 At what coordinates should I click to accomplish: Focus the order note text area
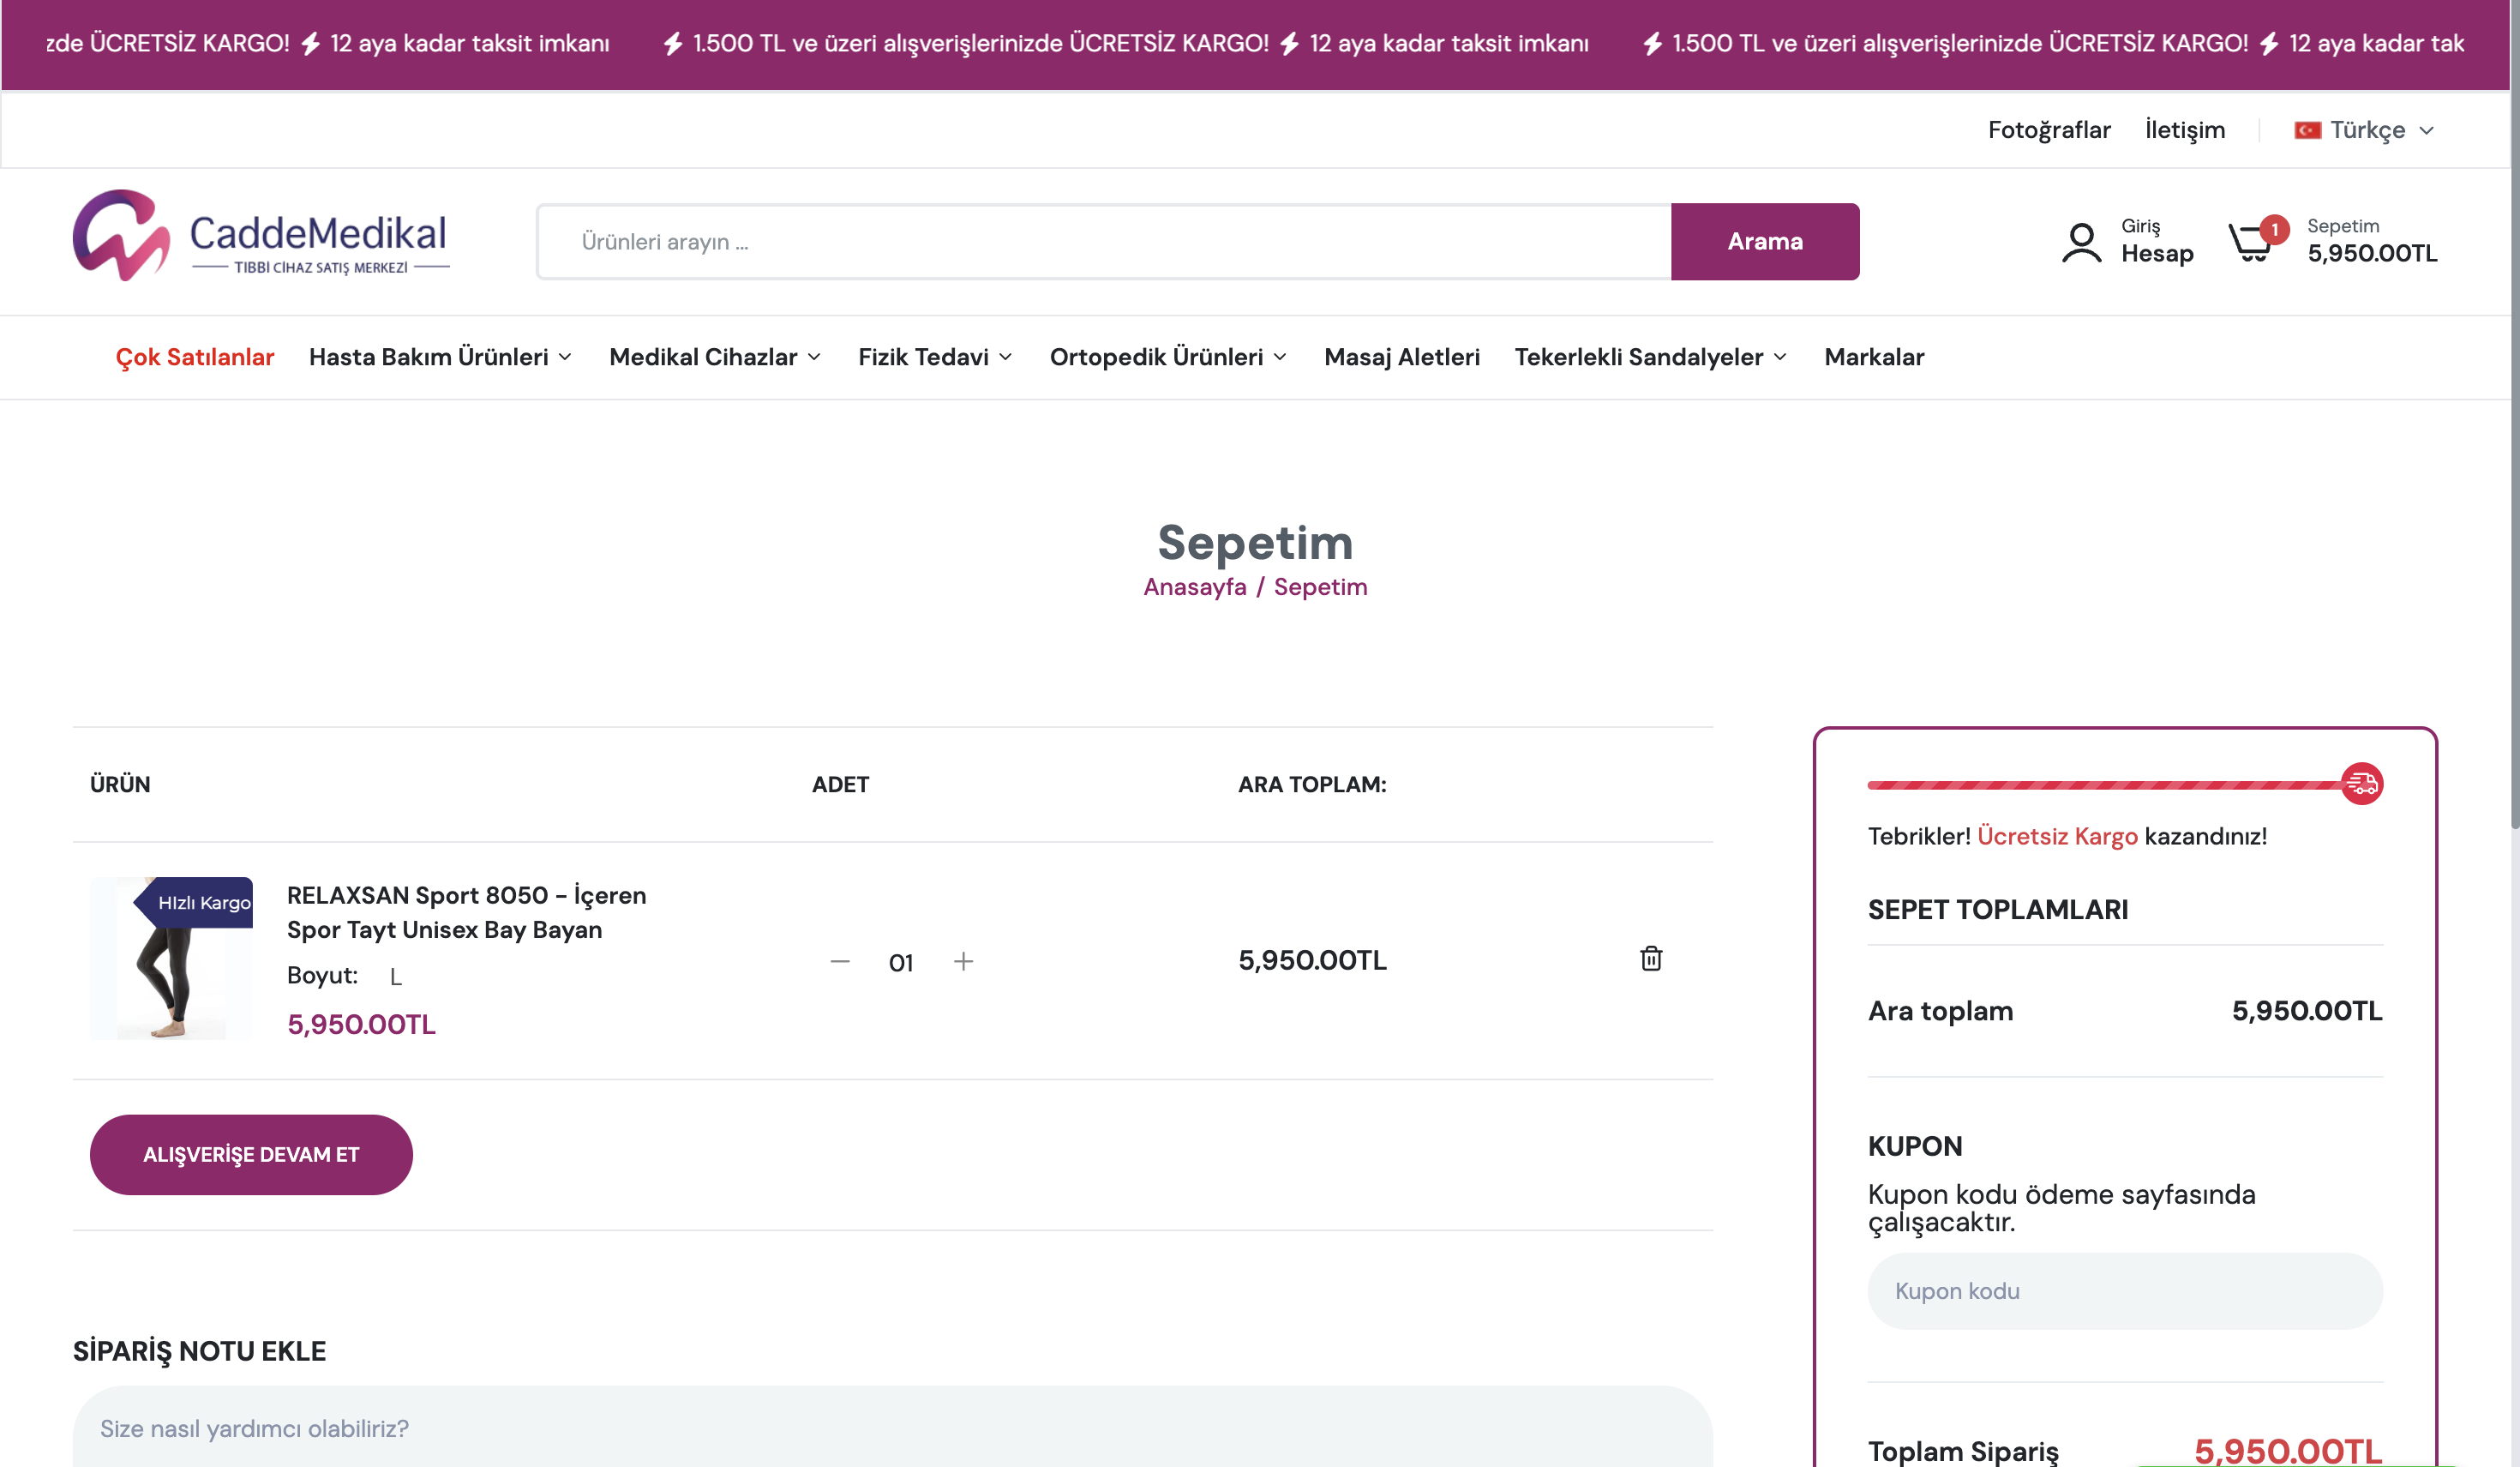(x=892, y=1427)
